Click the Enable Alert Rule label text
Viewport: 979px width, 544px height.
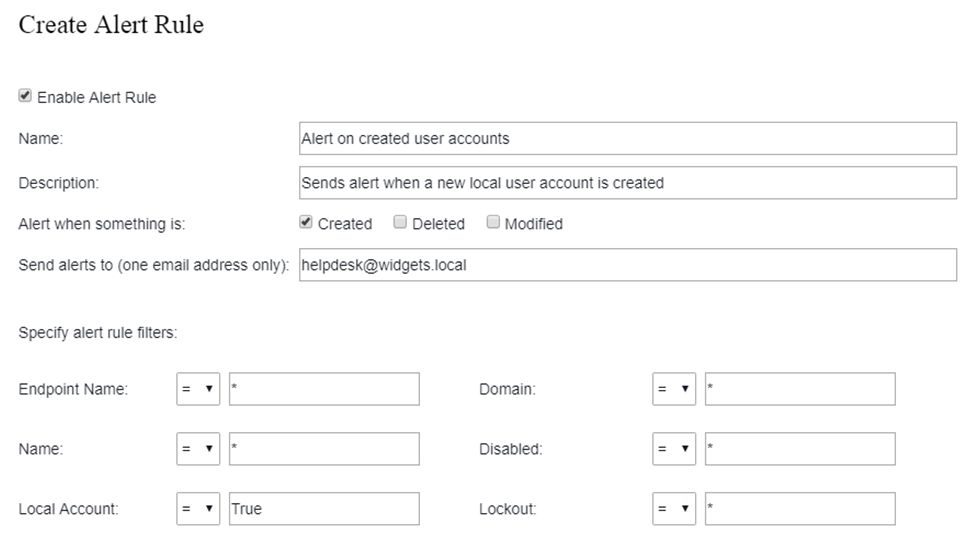point(97,98)
